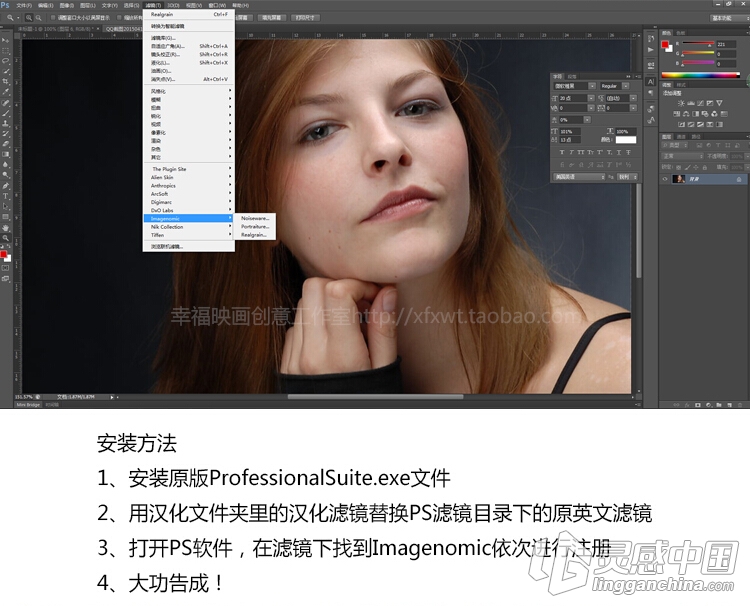
Task: Open the layer blend mode dropdown
Action: tap(683, 156)
